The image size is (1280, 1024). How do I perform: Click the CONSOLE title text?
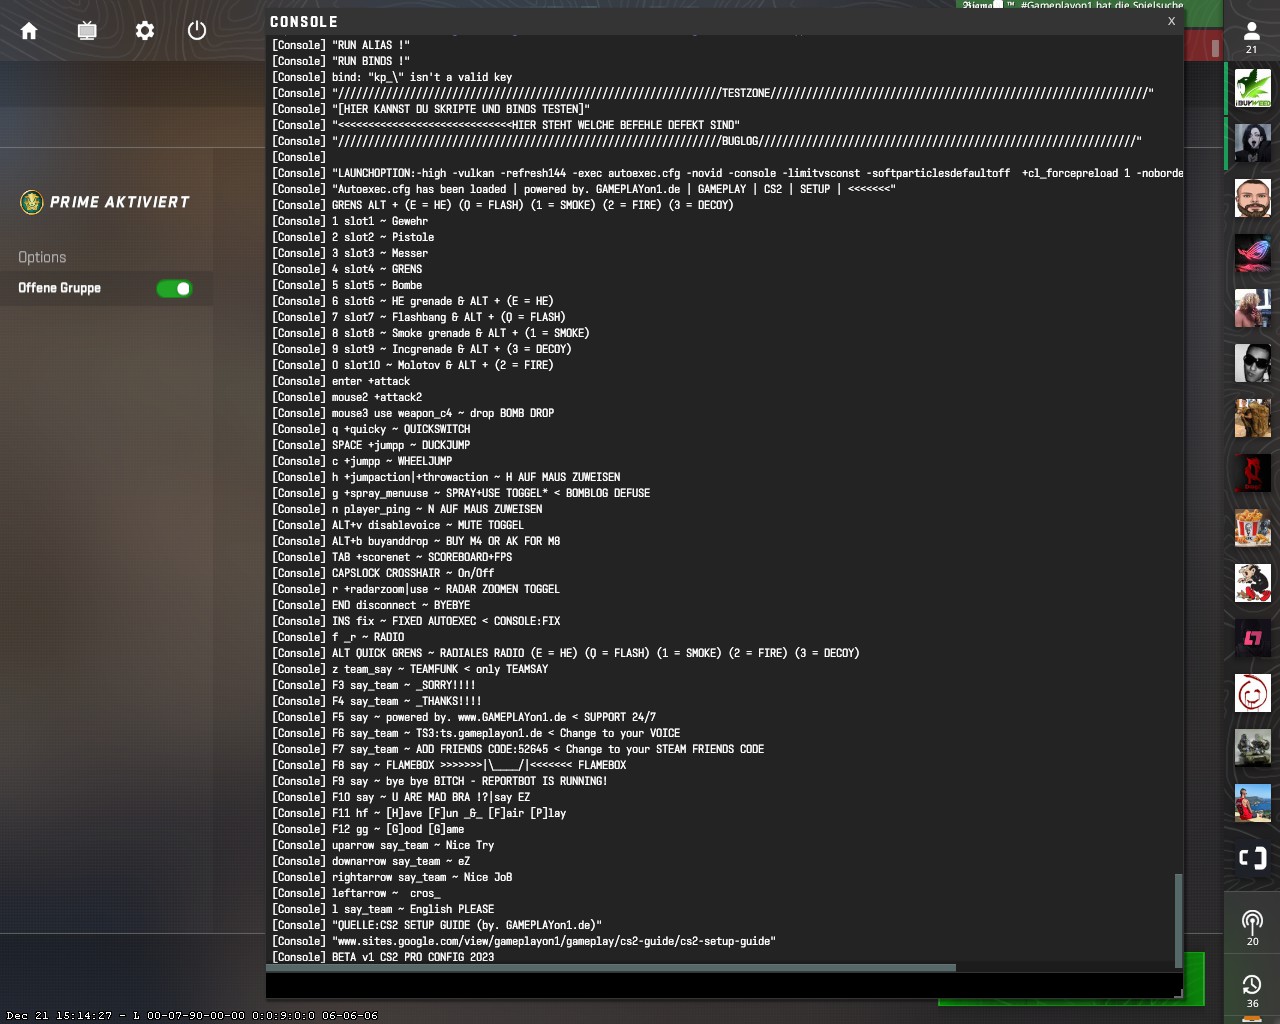click(x=304, y=22)
